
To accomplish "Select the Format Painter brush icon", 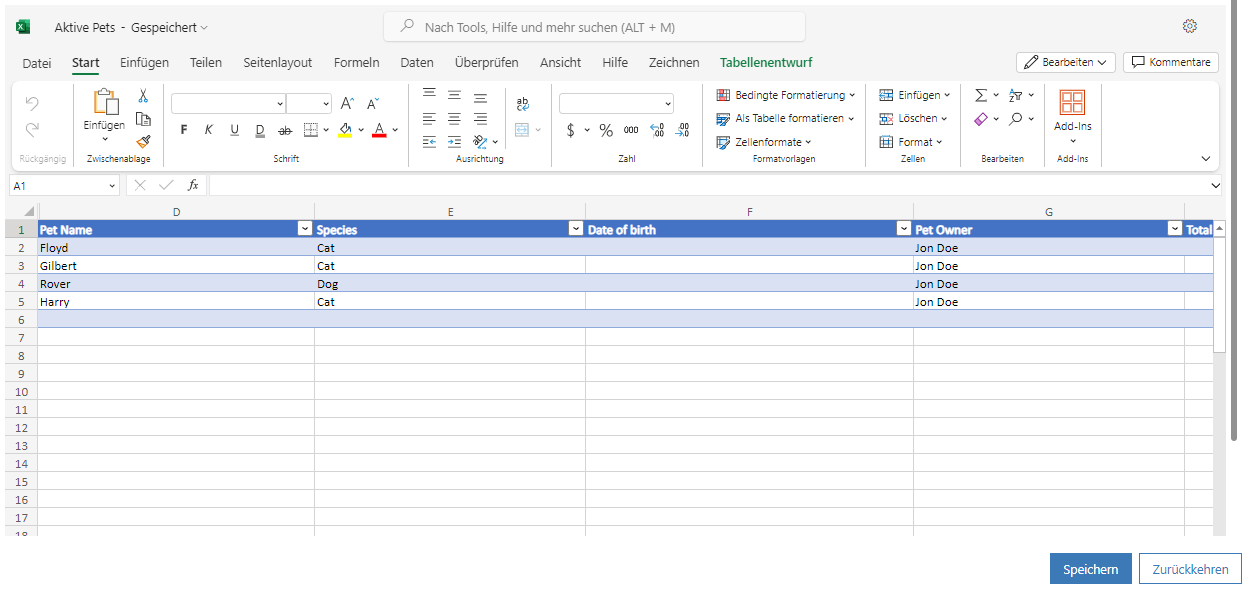I will [143, 141].
